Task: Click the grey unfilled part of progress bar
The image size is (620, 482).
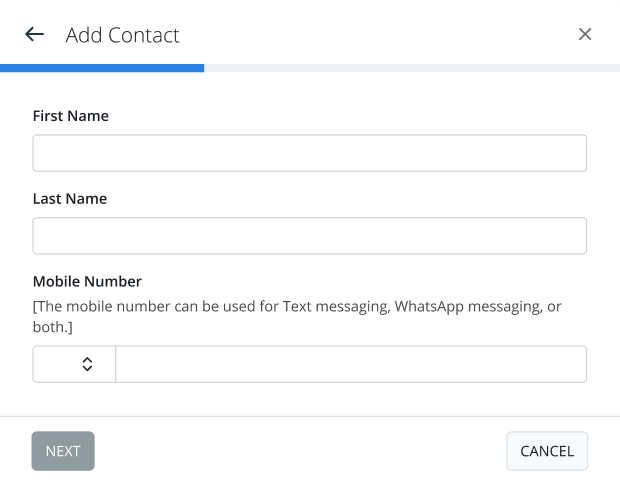Action: (411, 68)
